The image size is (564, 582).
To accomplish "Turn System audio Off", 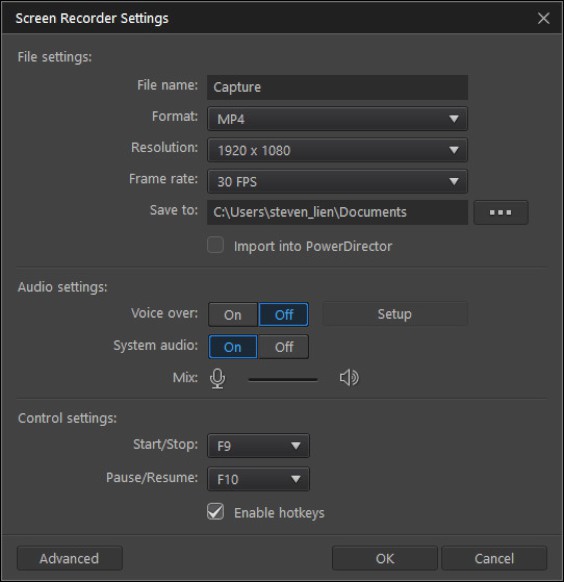I will pos(283,347).
